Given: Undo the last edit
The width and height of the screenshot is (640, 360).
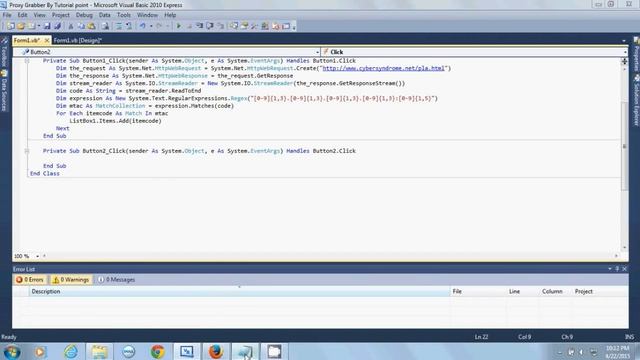Looking at the screenshot, I should pyautogui.click(x=142, y=26).
